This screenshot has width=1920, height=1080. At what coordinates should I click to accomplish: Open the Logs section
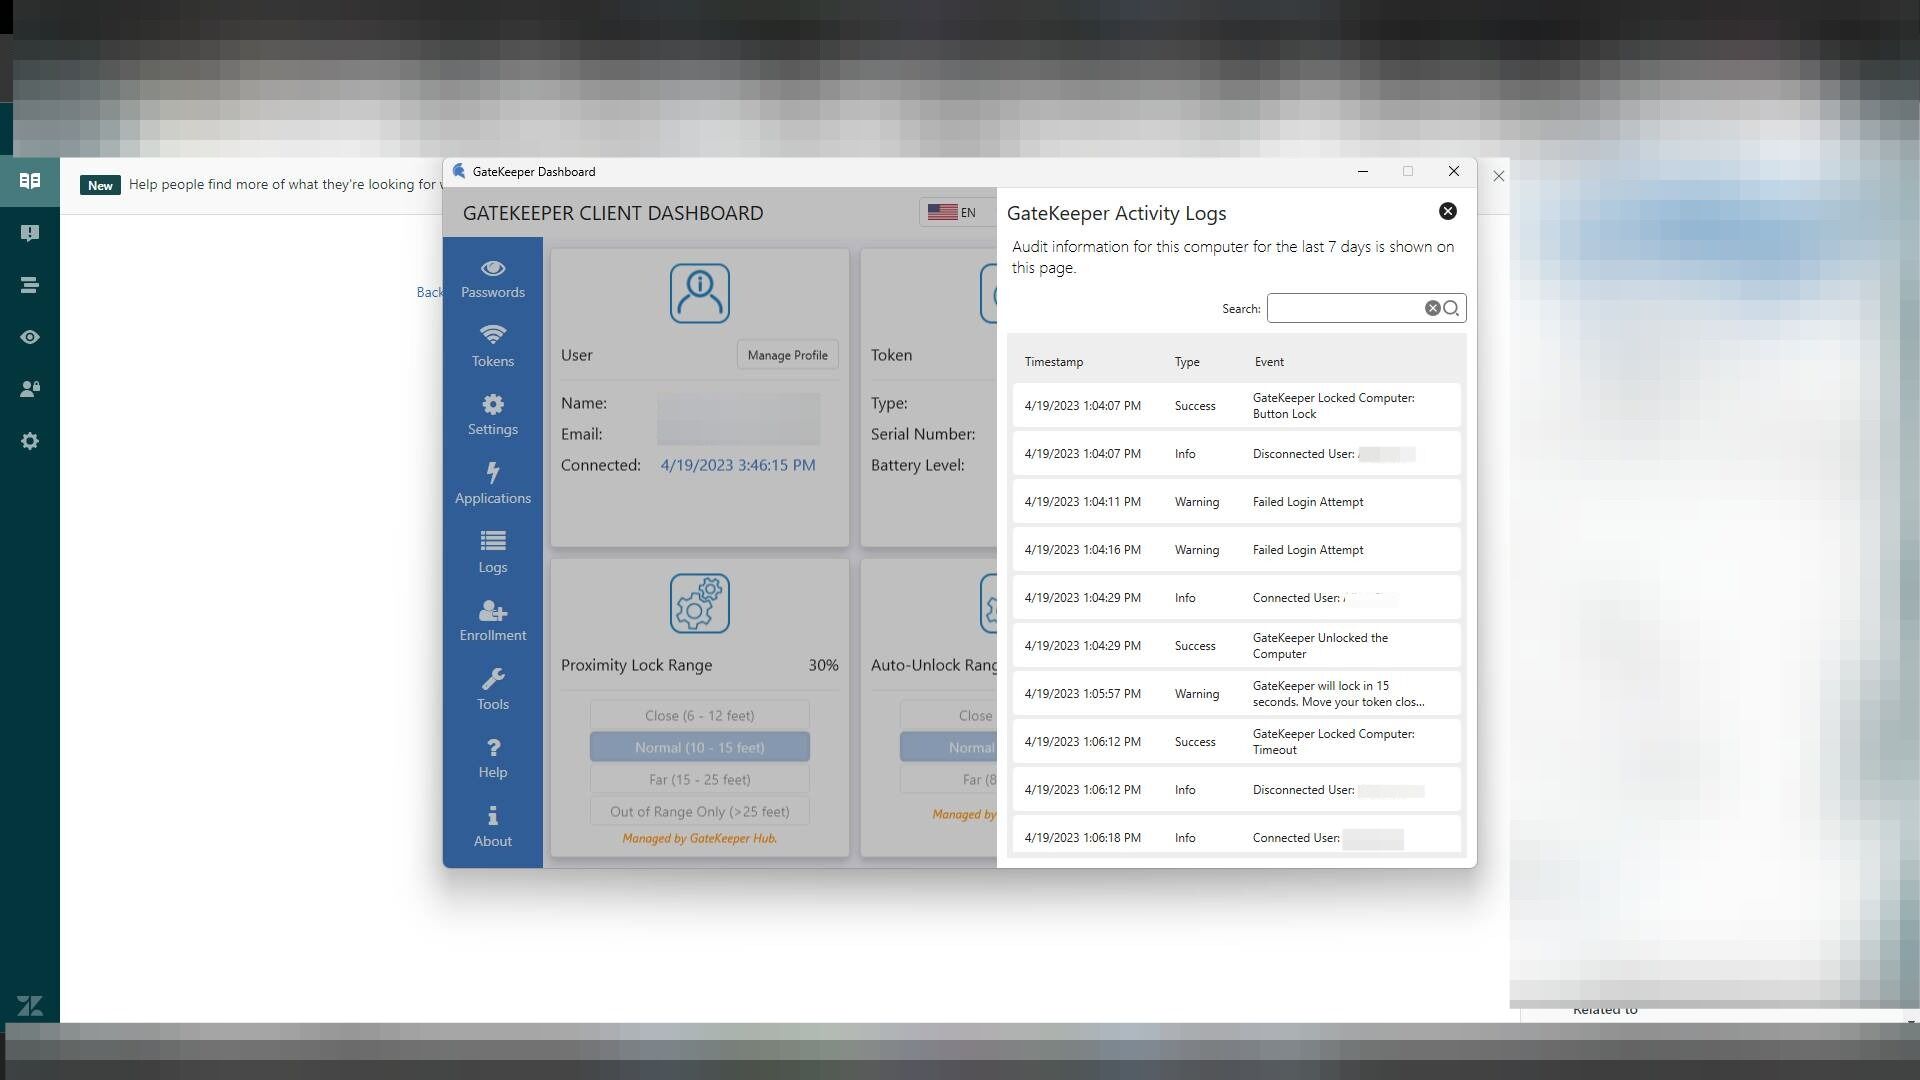(492, 553)
